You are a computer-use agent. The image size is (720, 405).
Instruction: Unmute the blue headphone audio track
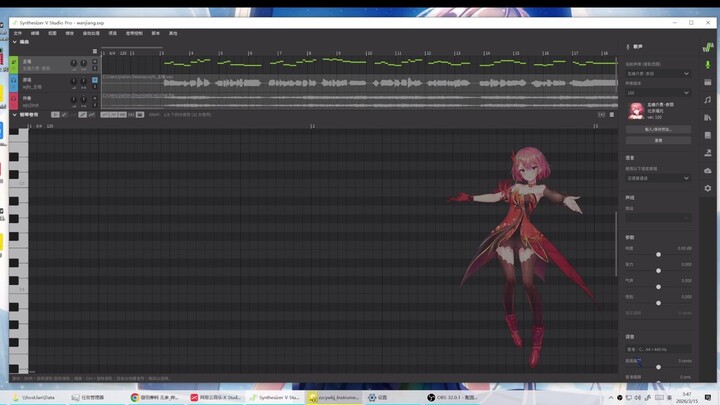click(95, 80)
